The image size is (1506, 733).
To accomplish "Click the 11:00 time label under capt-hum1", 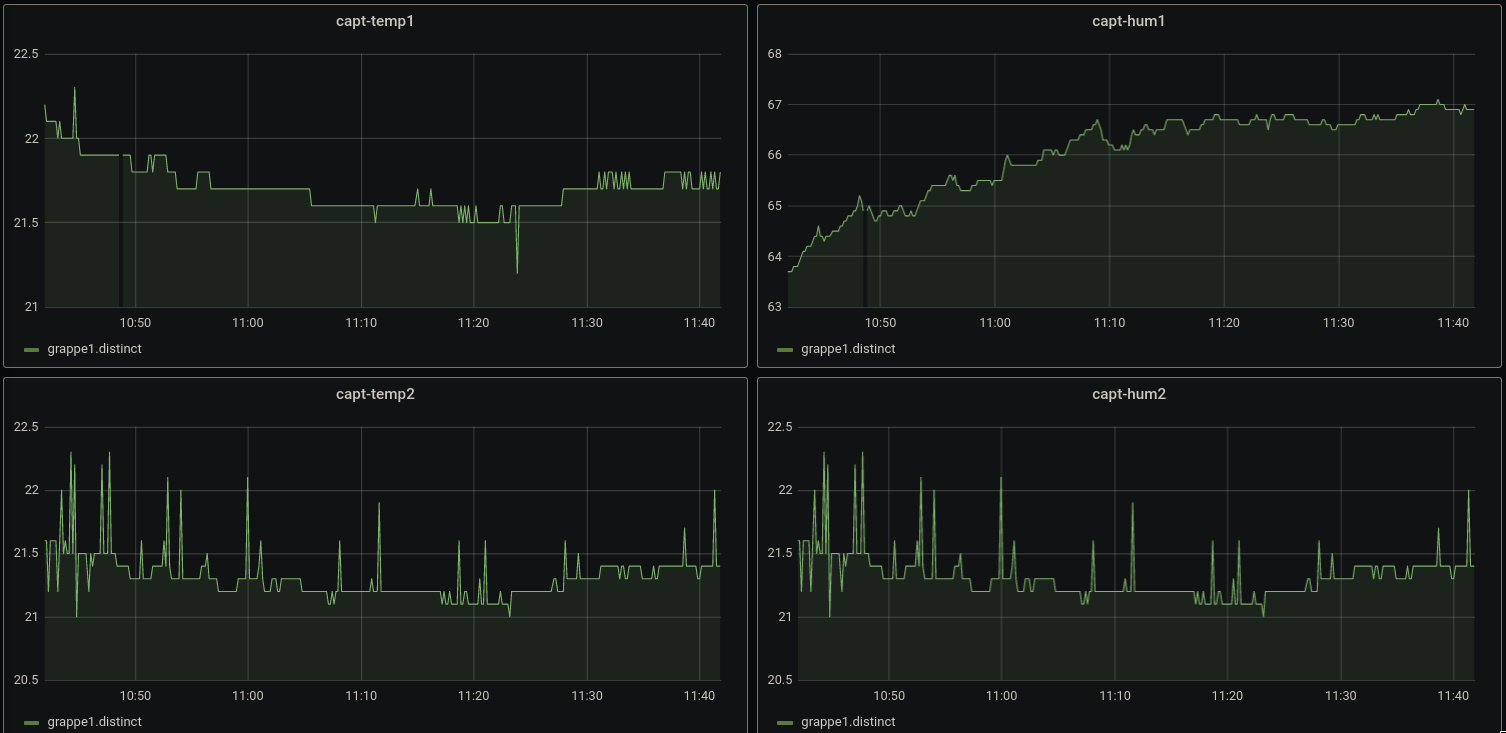I will (x=994, y=323).
